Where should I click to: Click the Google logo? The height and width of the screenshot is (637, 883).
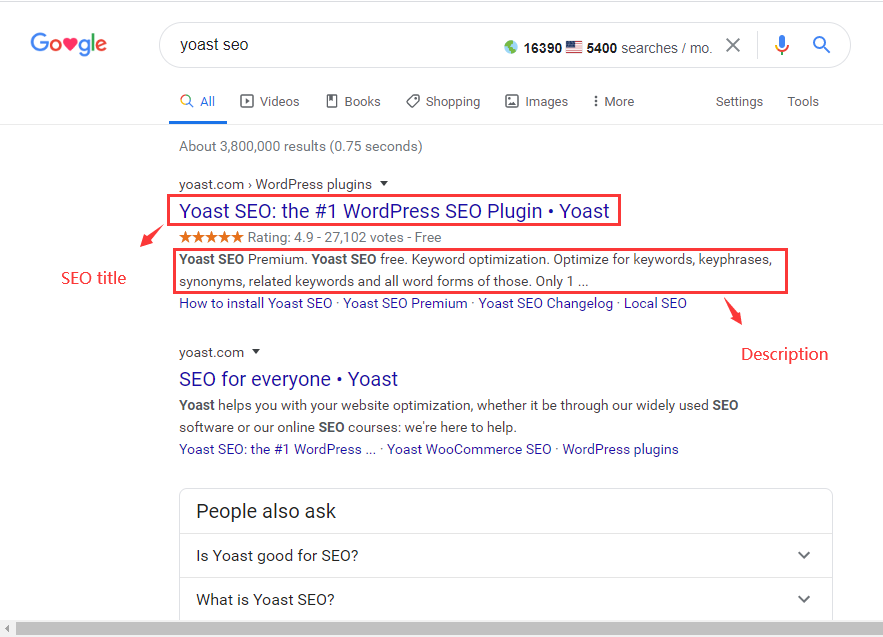pos(69,43)
